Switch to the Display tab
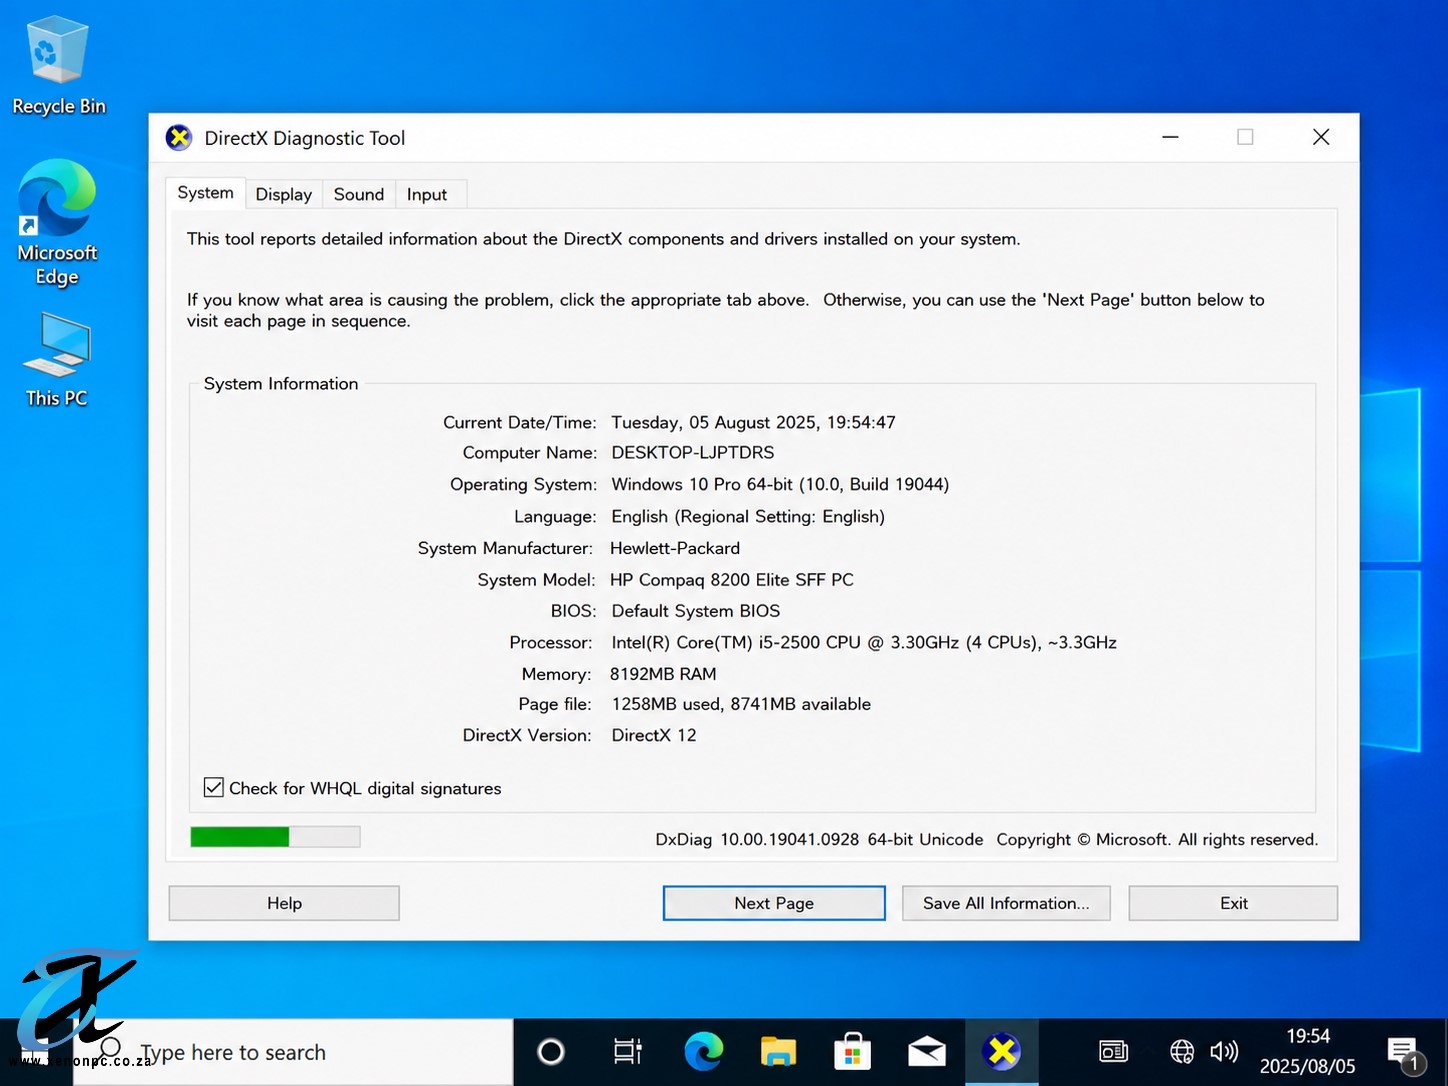The image size is (1448, 1086). click(284, 195)
